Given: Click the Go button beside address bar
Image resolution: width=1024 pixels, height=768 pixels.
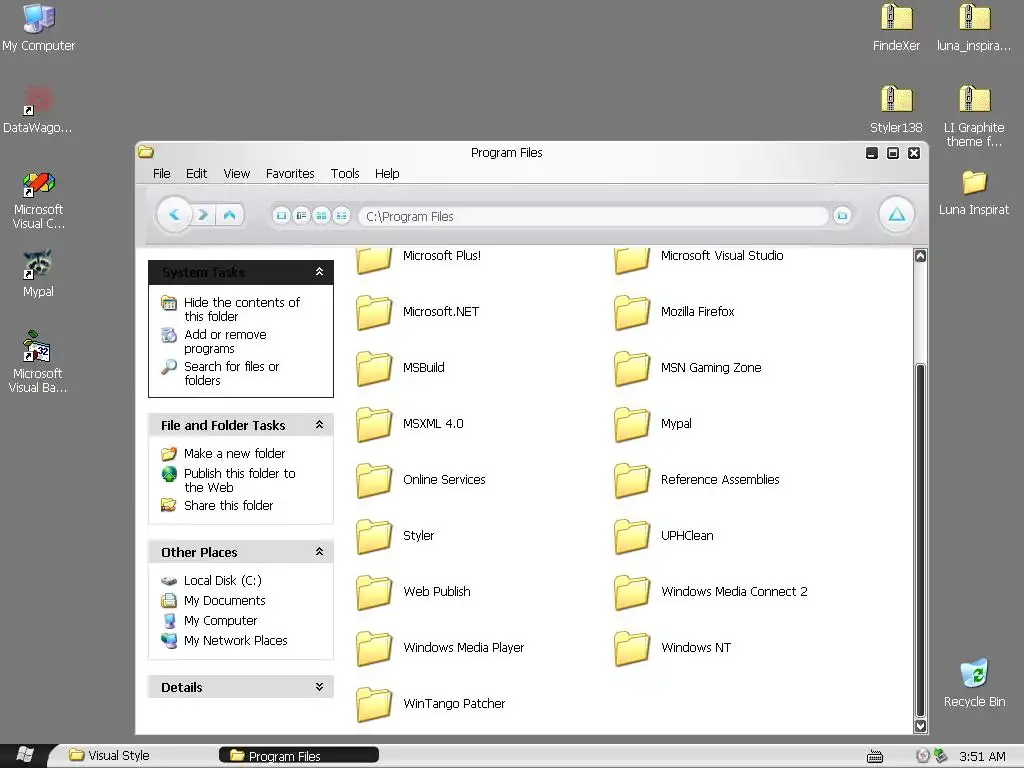Looking at the screenshot, I should pyautogui.click(x=842, y=216).
